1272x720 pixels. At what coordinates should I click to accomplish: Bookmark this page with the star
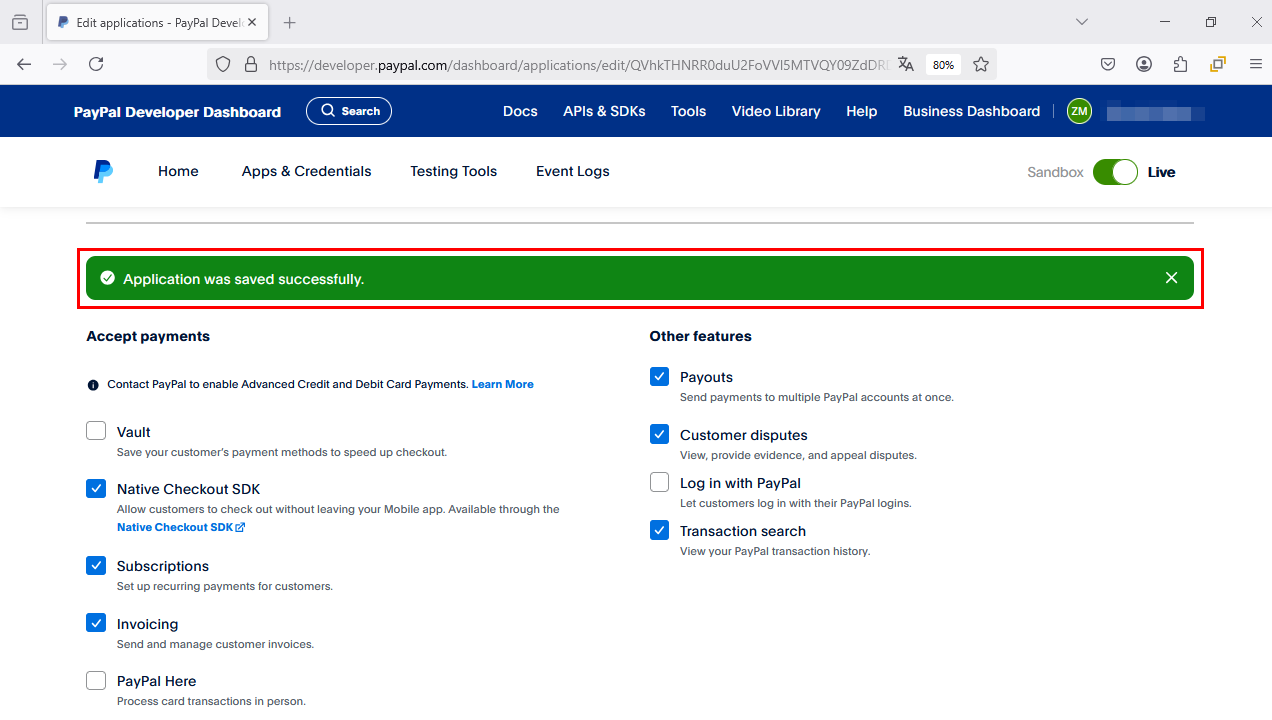981,64
